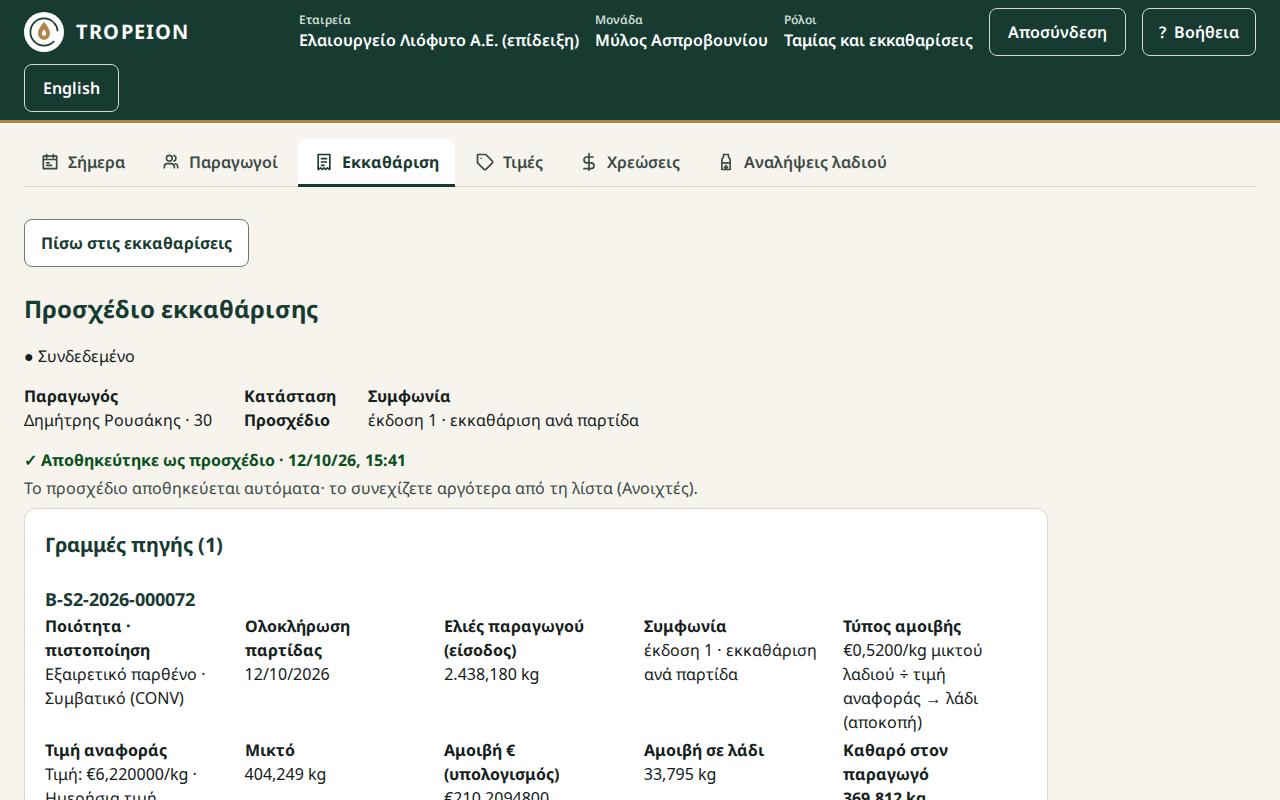Go to the Χρεώσεις tab
Screen dimensions: 1280x800
[x=631, y=162]
